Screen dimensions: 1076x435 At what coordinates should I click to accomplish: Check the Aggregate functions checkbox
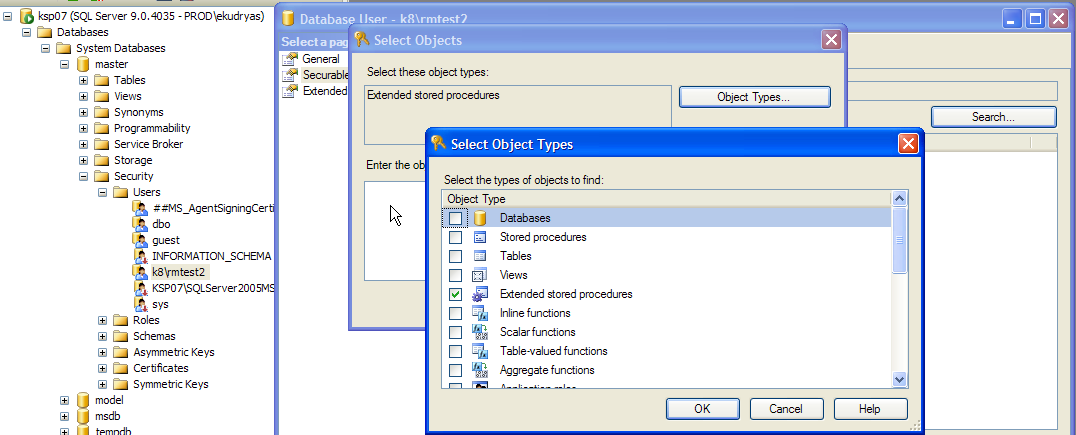click(x=456, y=370)
